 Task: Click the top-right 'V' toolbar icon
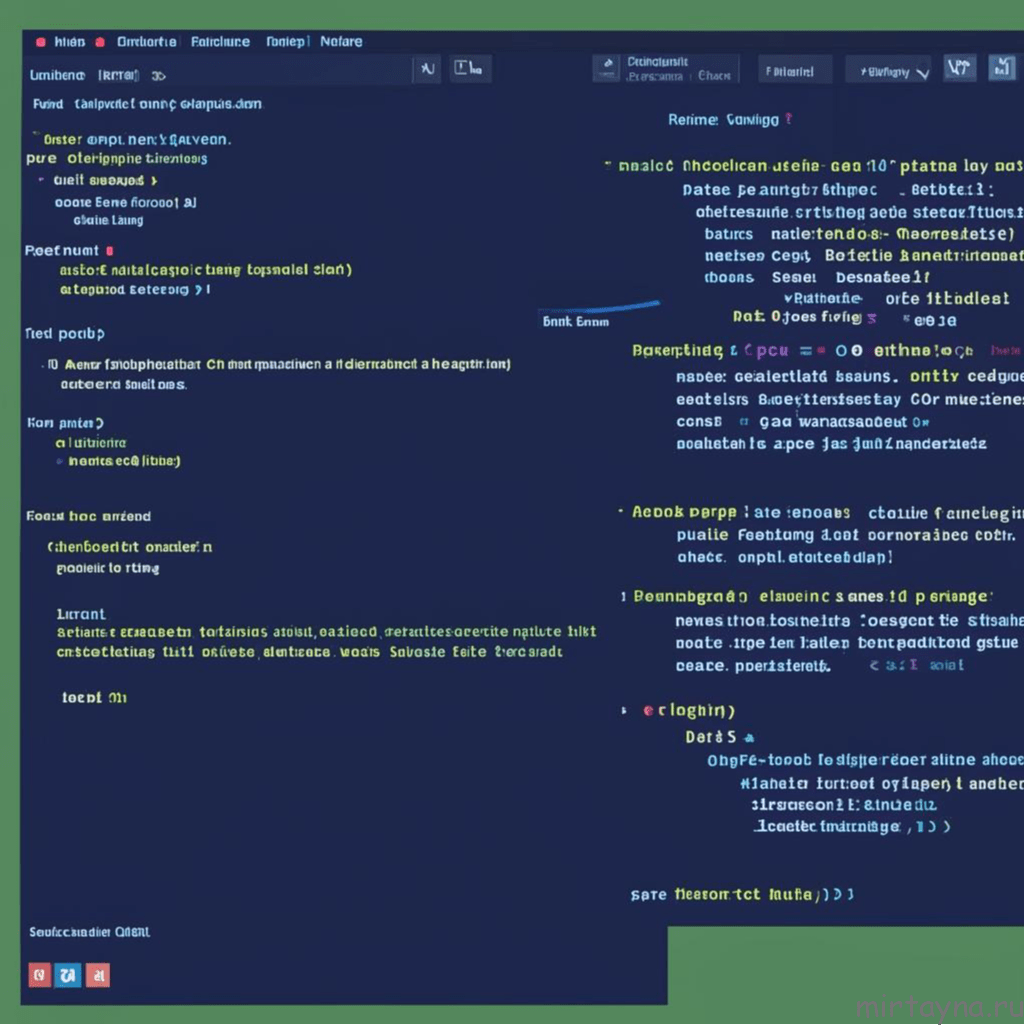[x=960, y=69]
